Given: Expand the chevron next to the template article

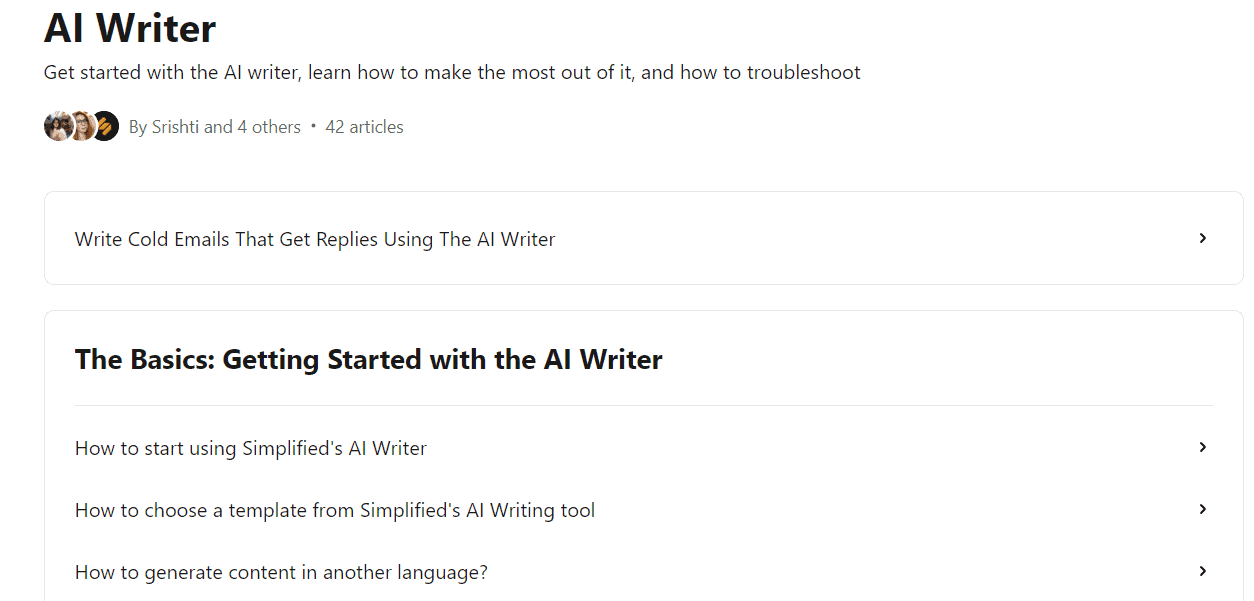Looking at the screenshot, I should [1202, 509].
